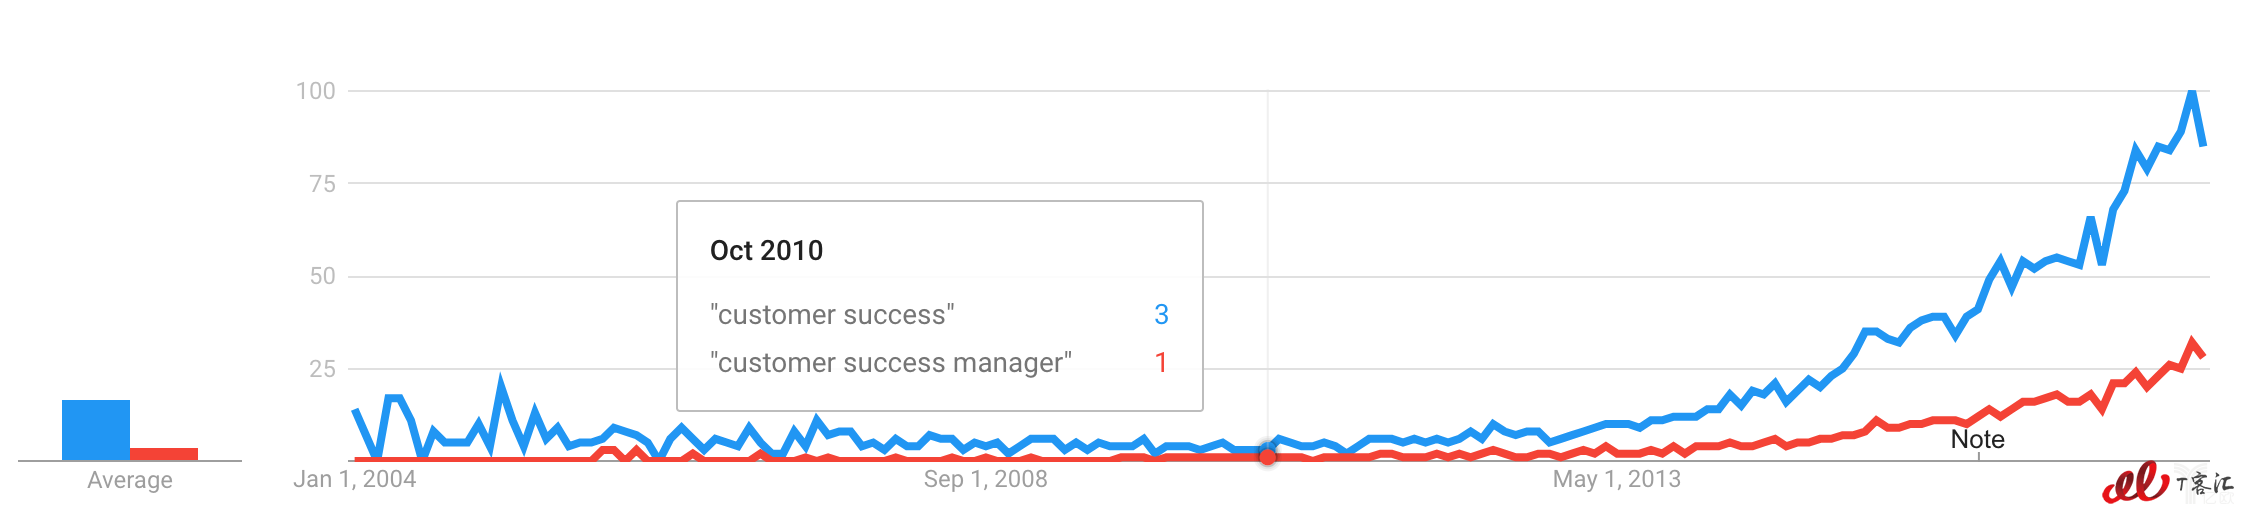
Task: Click the 50 y-axis label
Action: click(x=322, y=276)
